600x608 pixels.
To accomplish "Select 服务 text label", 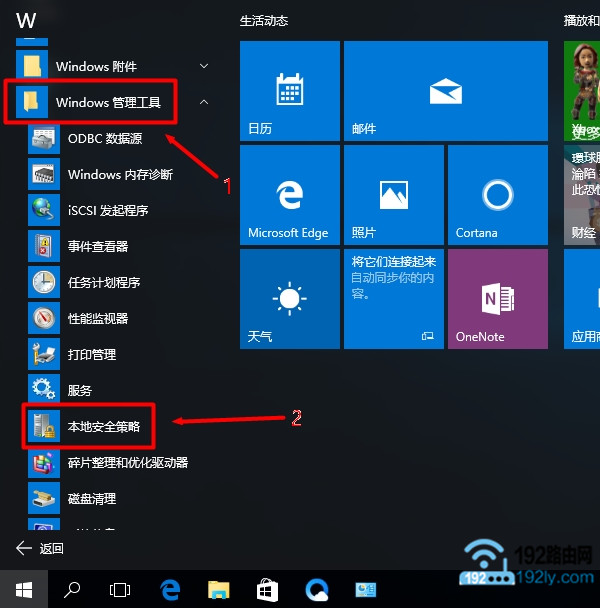I will point(80,390).
